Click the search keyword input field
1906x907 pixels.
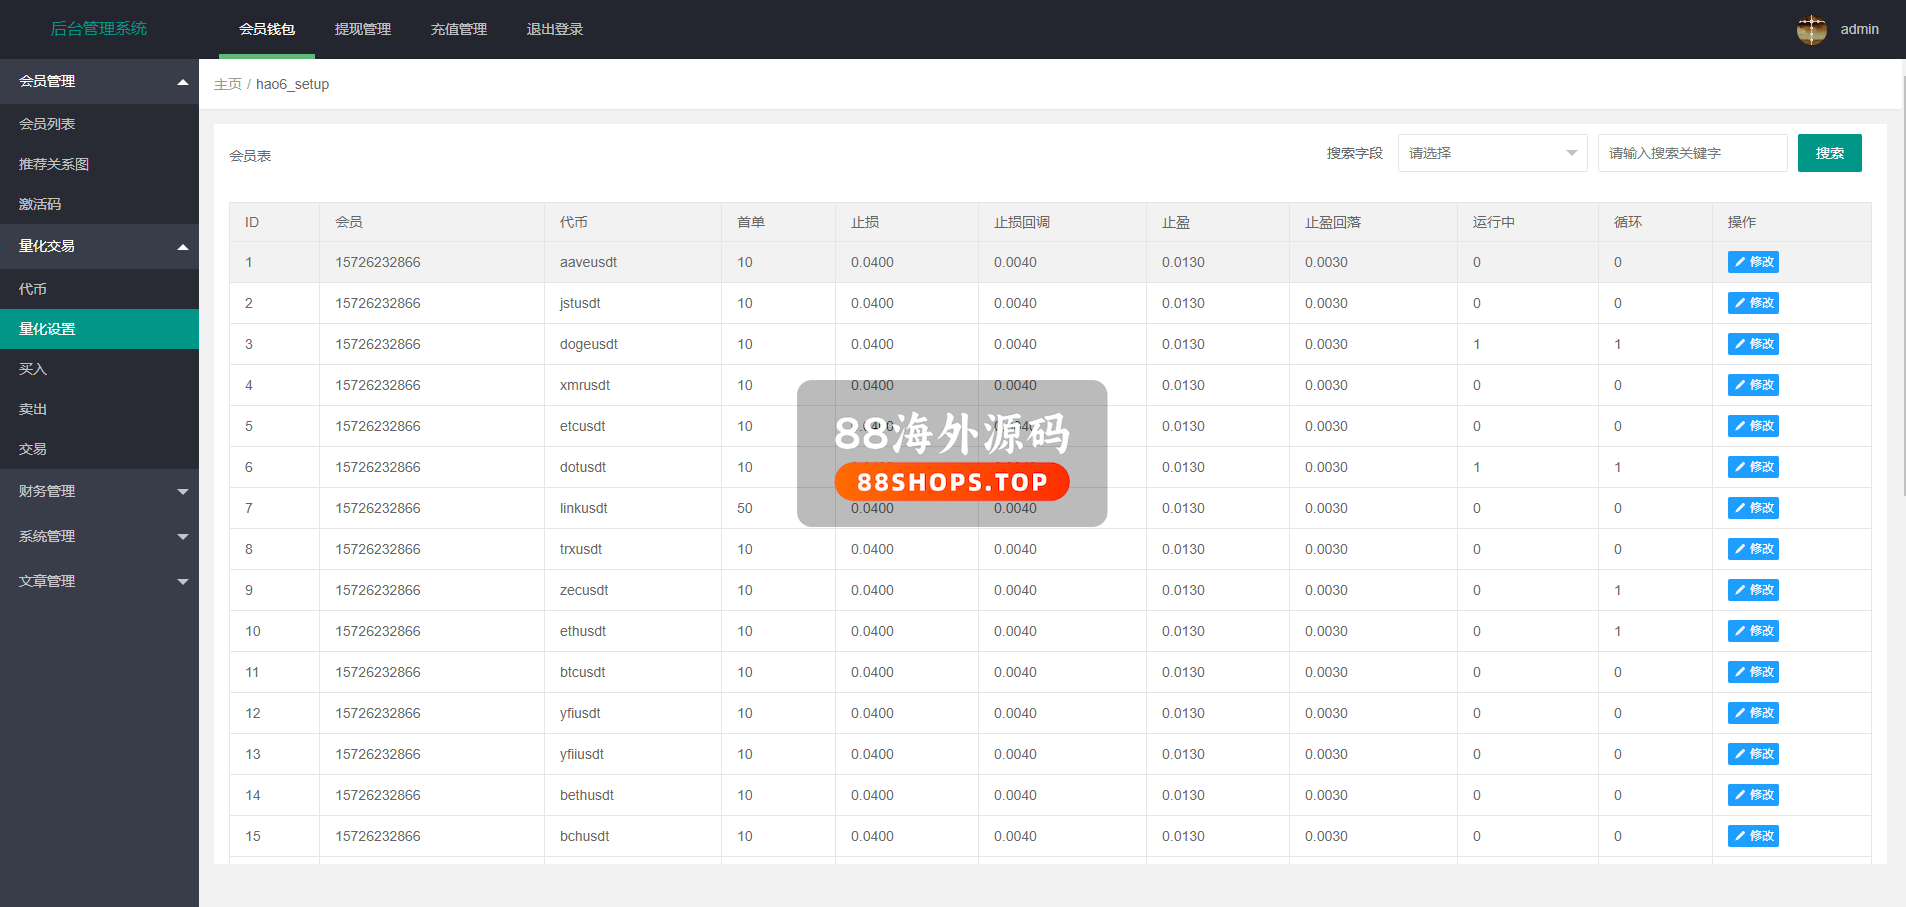1692,153
